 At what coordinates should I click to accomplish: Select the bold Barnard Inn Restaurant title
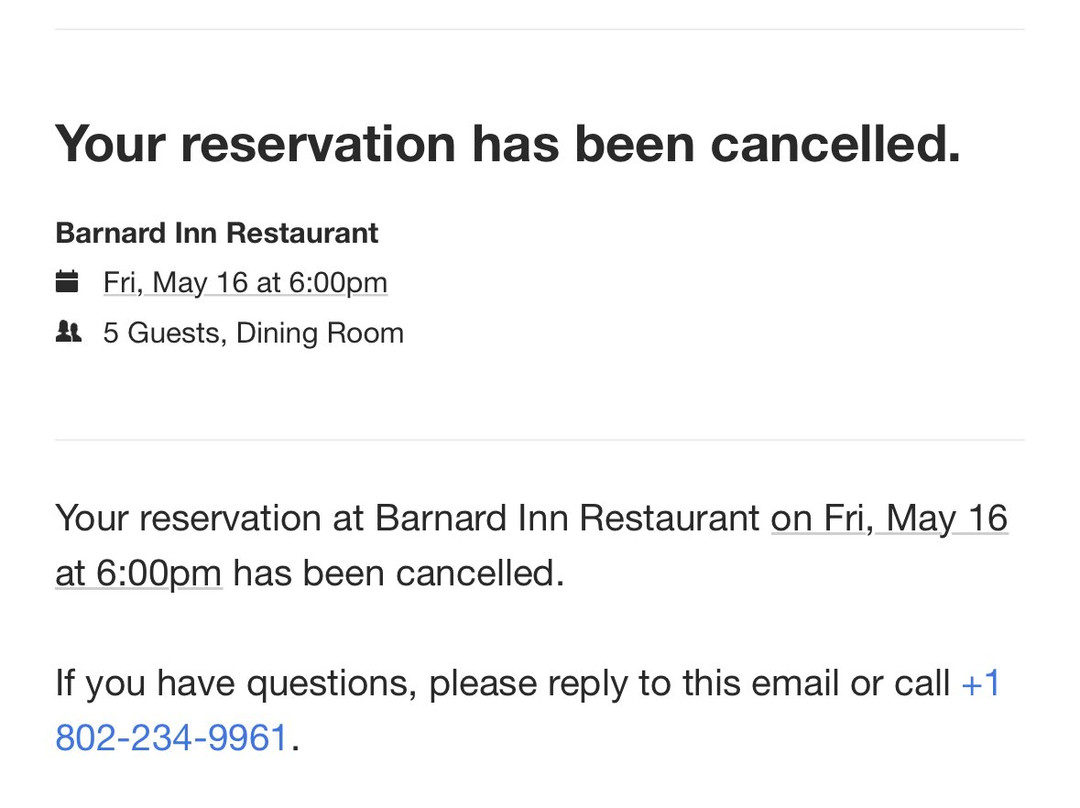coord(217,233)
